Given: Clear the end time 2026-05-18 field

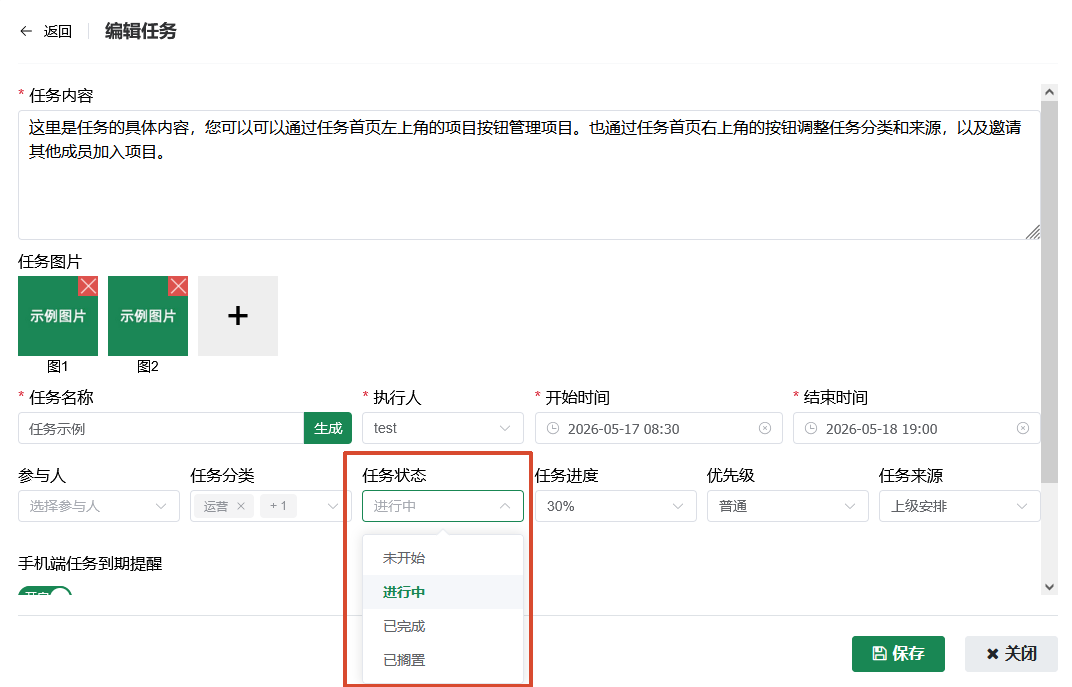Looking at the screenshot, I should point(1023,428).
